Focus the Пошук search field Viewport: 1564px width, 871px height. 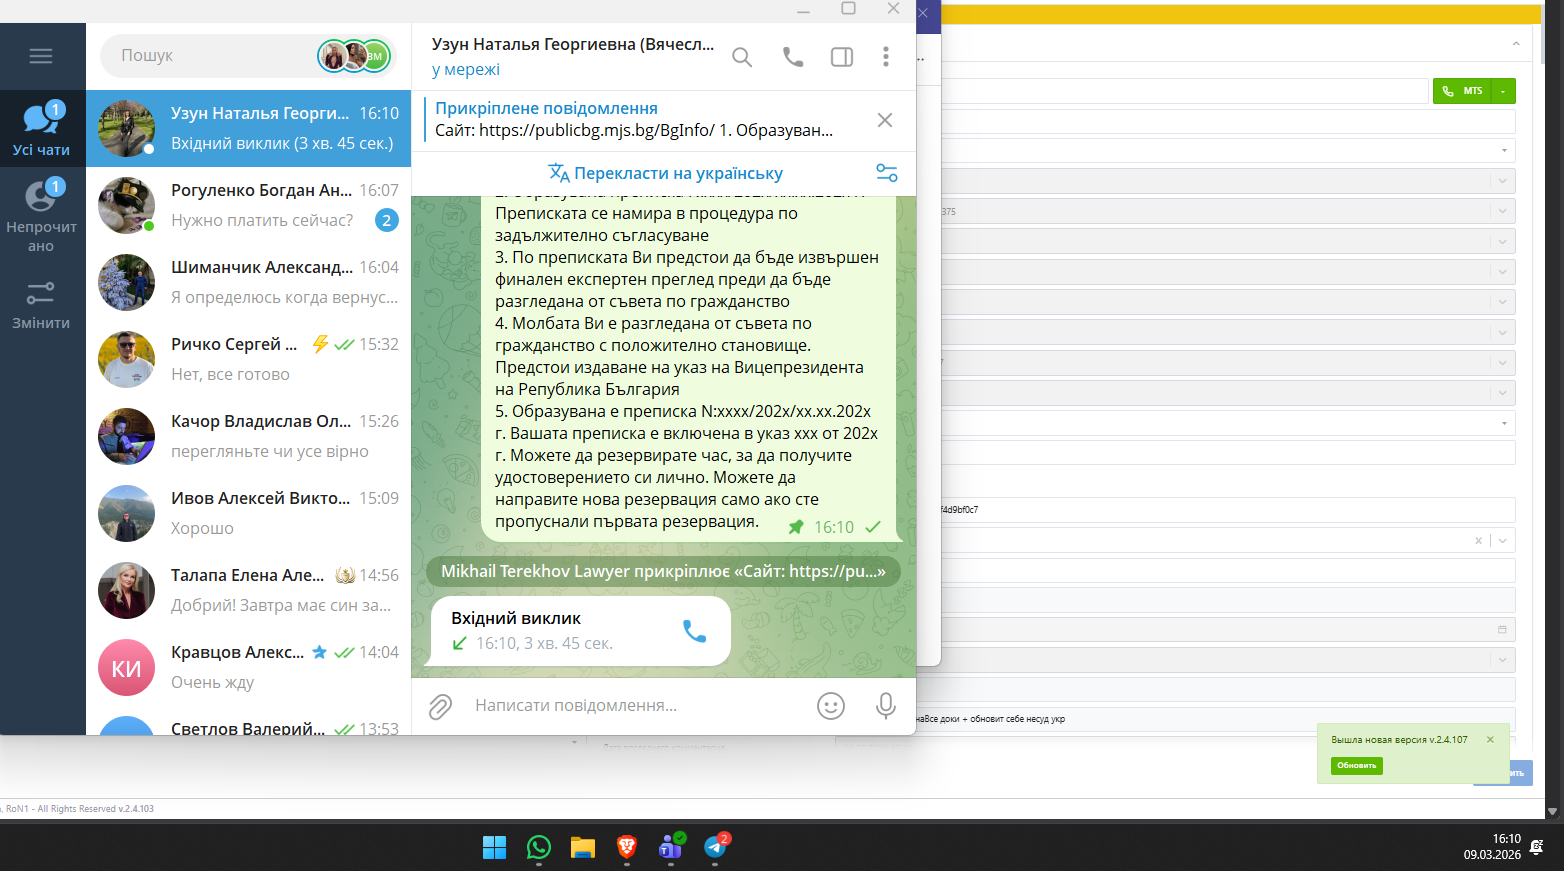208,56
